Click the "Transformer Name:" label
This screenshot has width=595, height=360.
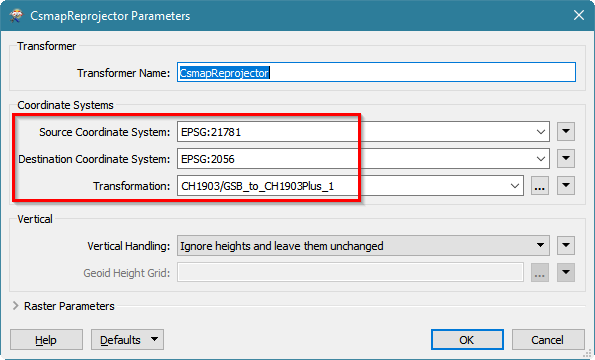coord(123,73)
